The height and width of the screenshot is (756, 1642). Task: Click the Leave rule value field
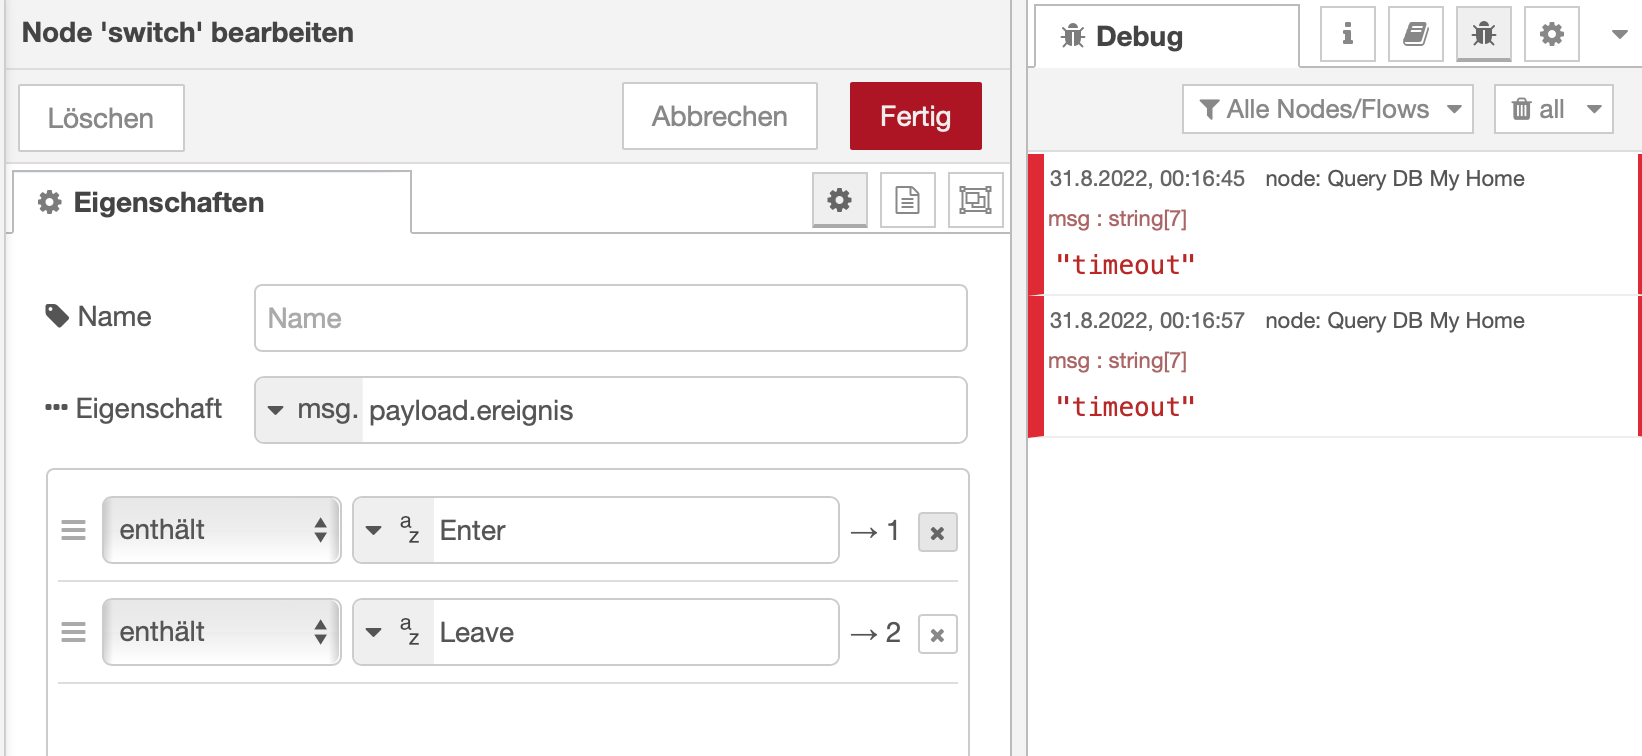click(x=636, y=632)
